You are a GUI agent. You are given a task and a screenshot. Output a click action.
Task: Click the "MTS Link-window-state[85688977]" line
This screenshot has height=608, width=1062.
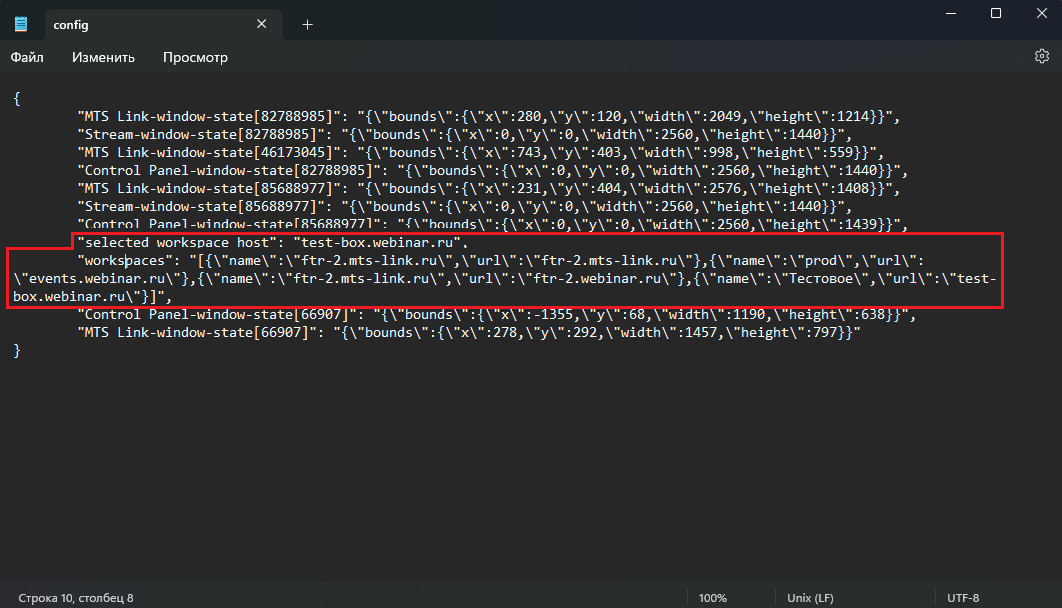pyautogui.click(x=488, y=188)
